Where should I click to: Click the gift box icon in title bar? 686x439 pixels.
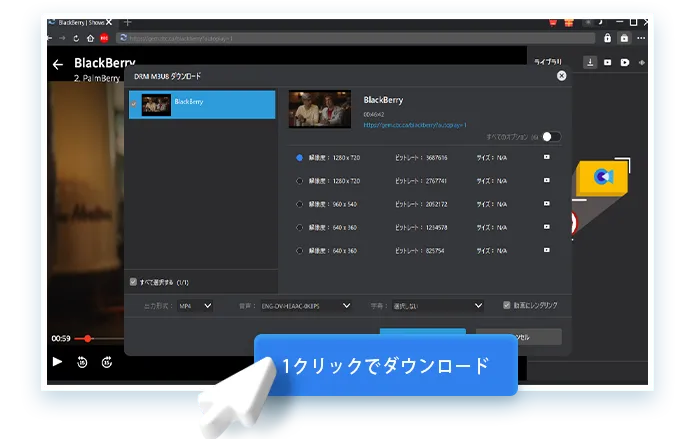[x=569, y=23]
